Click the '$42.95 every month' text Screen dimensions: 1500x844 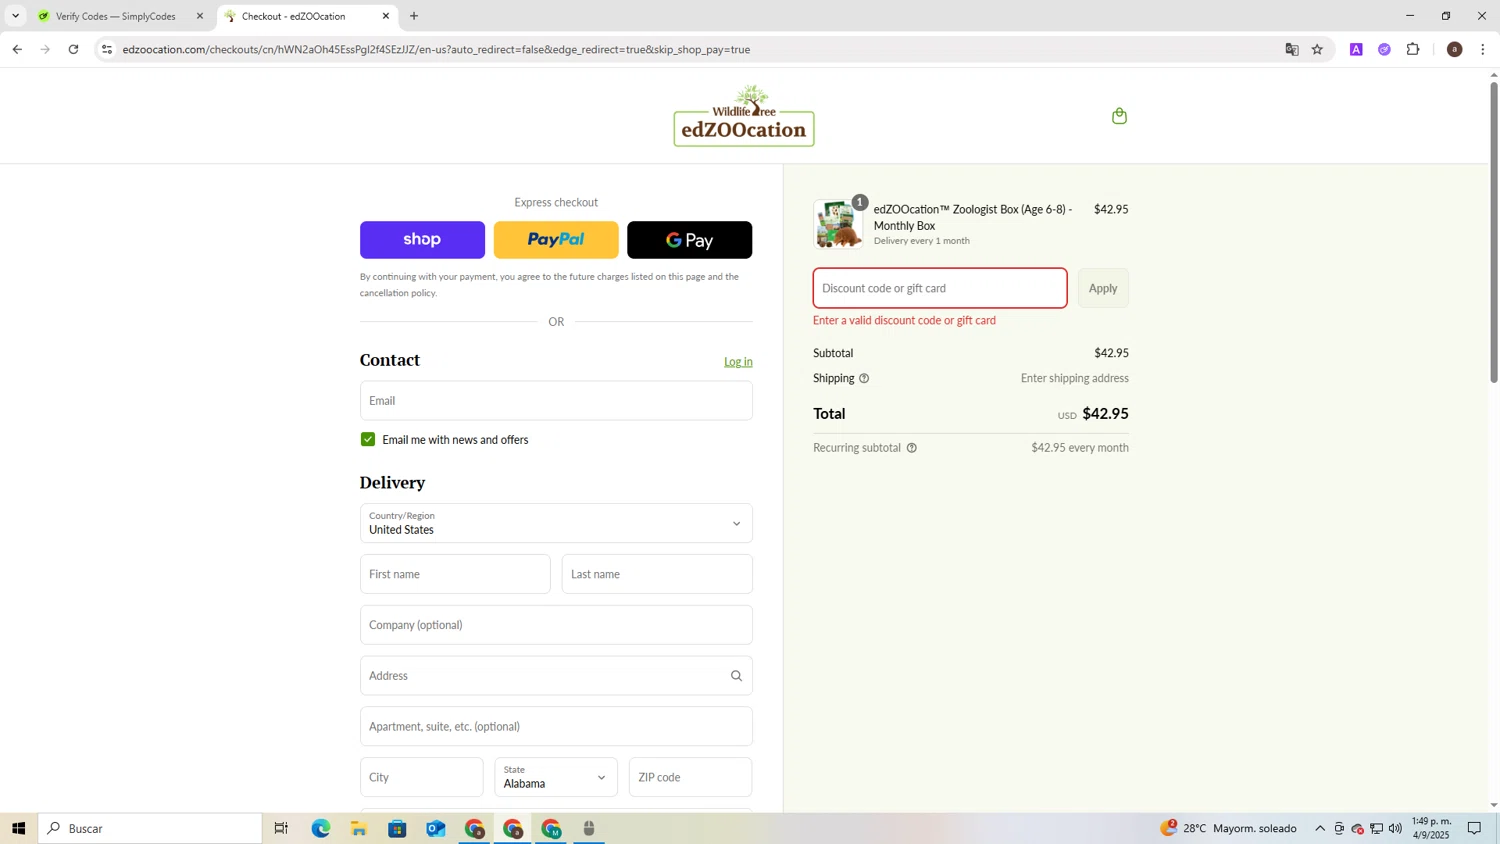click(x=1080, y=448)
